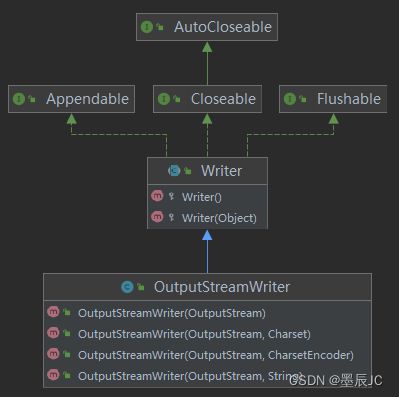Click the green interface icon on AutoCloseable
This screenshot has height=397, width=399.
pos(147,27)
